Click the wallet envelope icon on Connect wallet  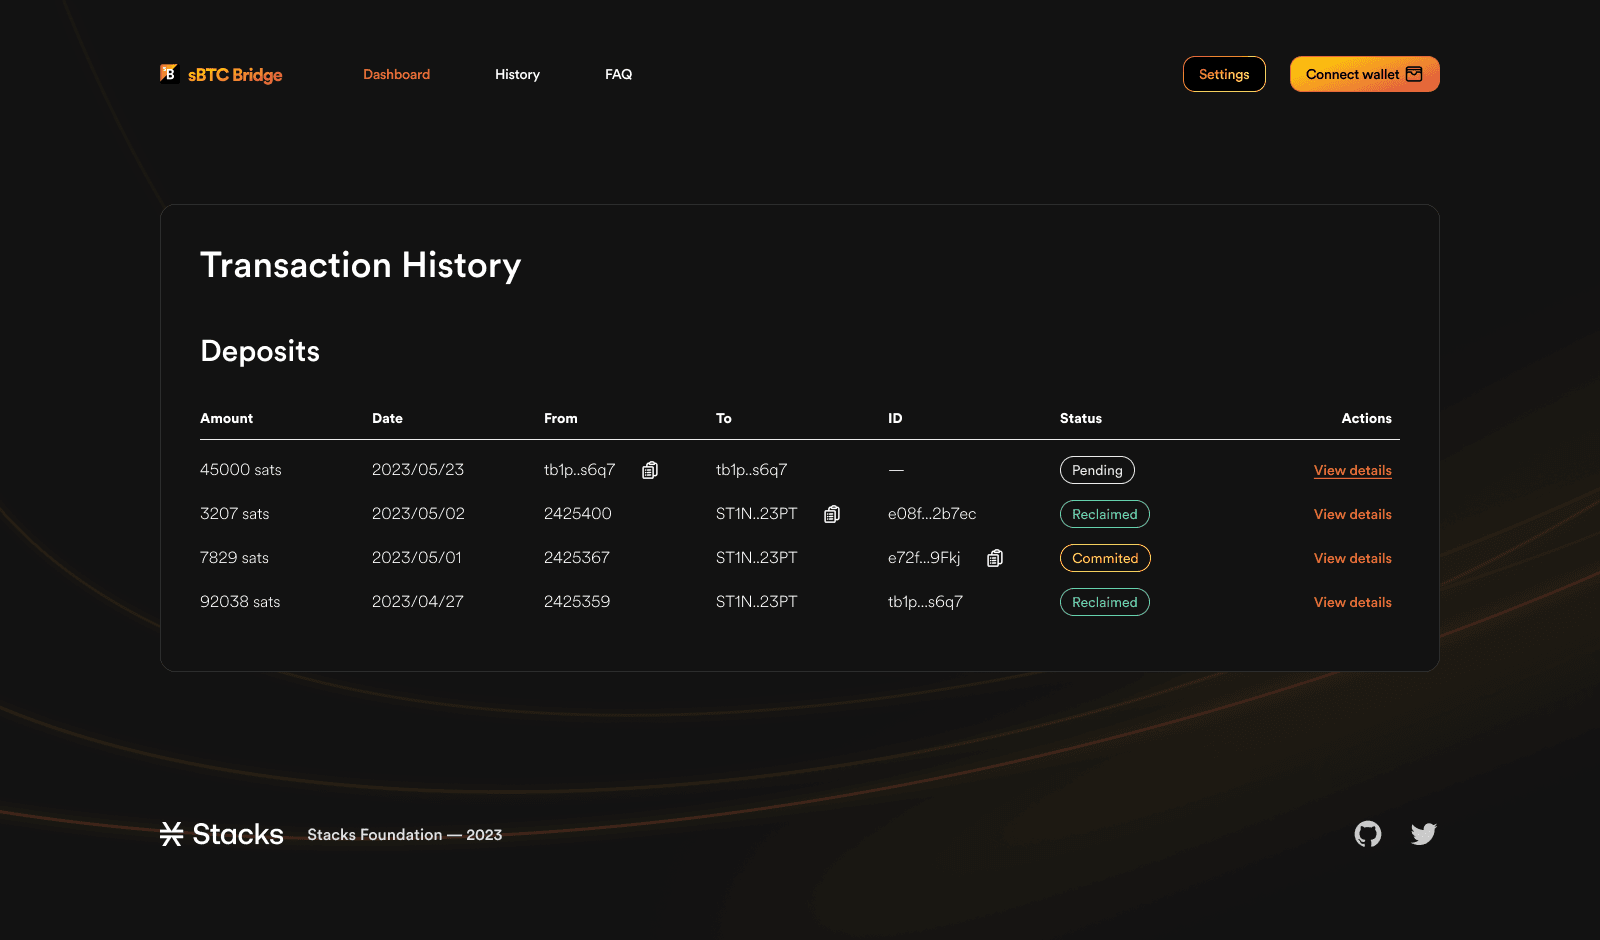tap(1415, 73)
